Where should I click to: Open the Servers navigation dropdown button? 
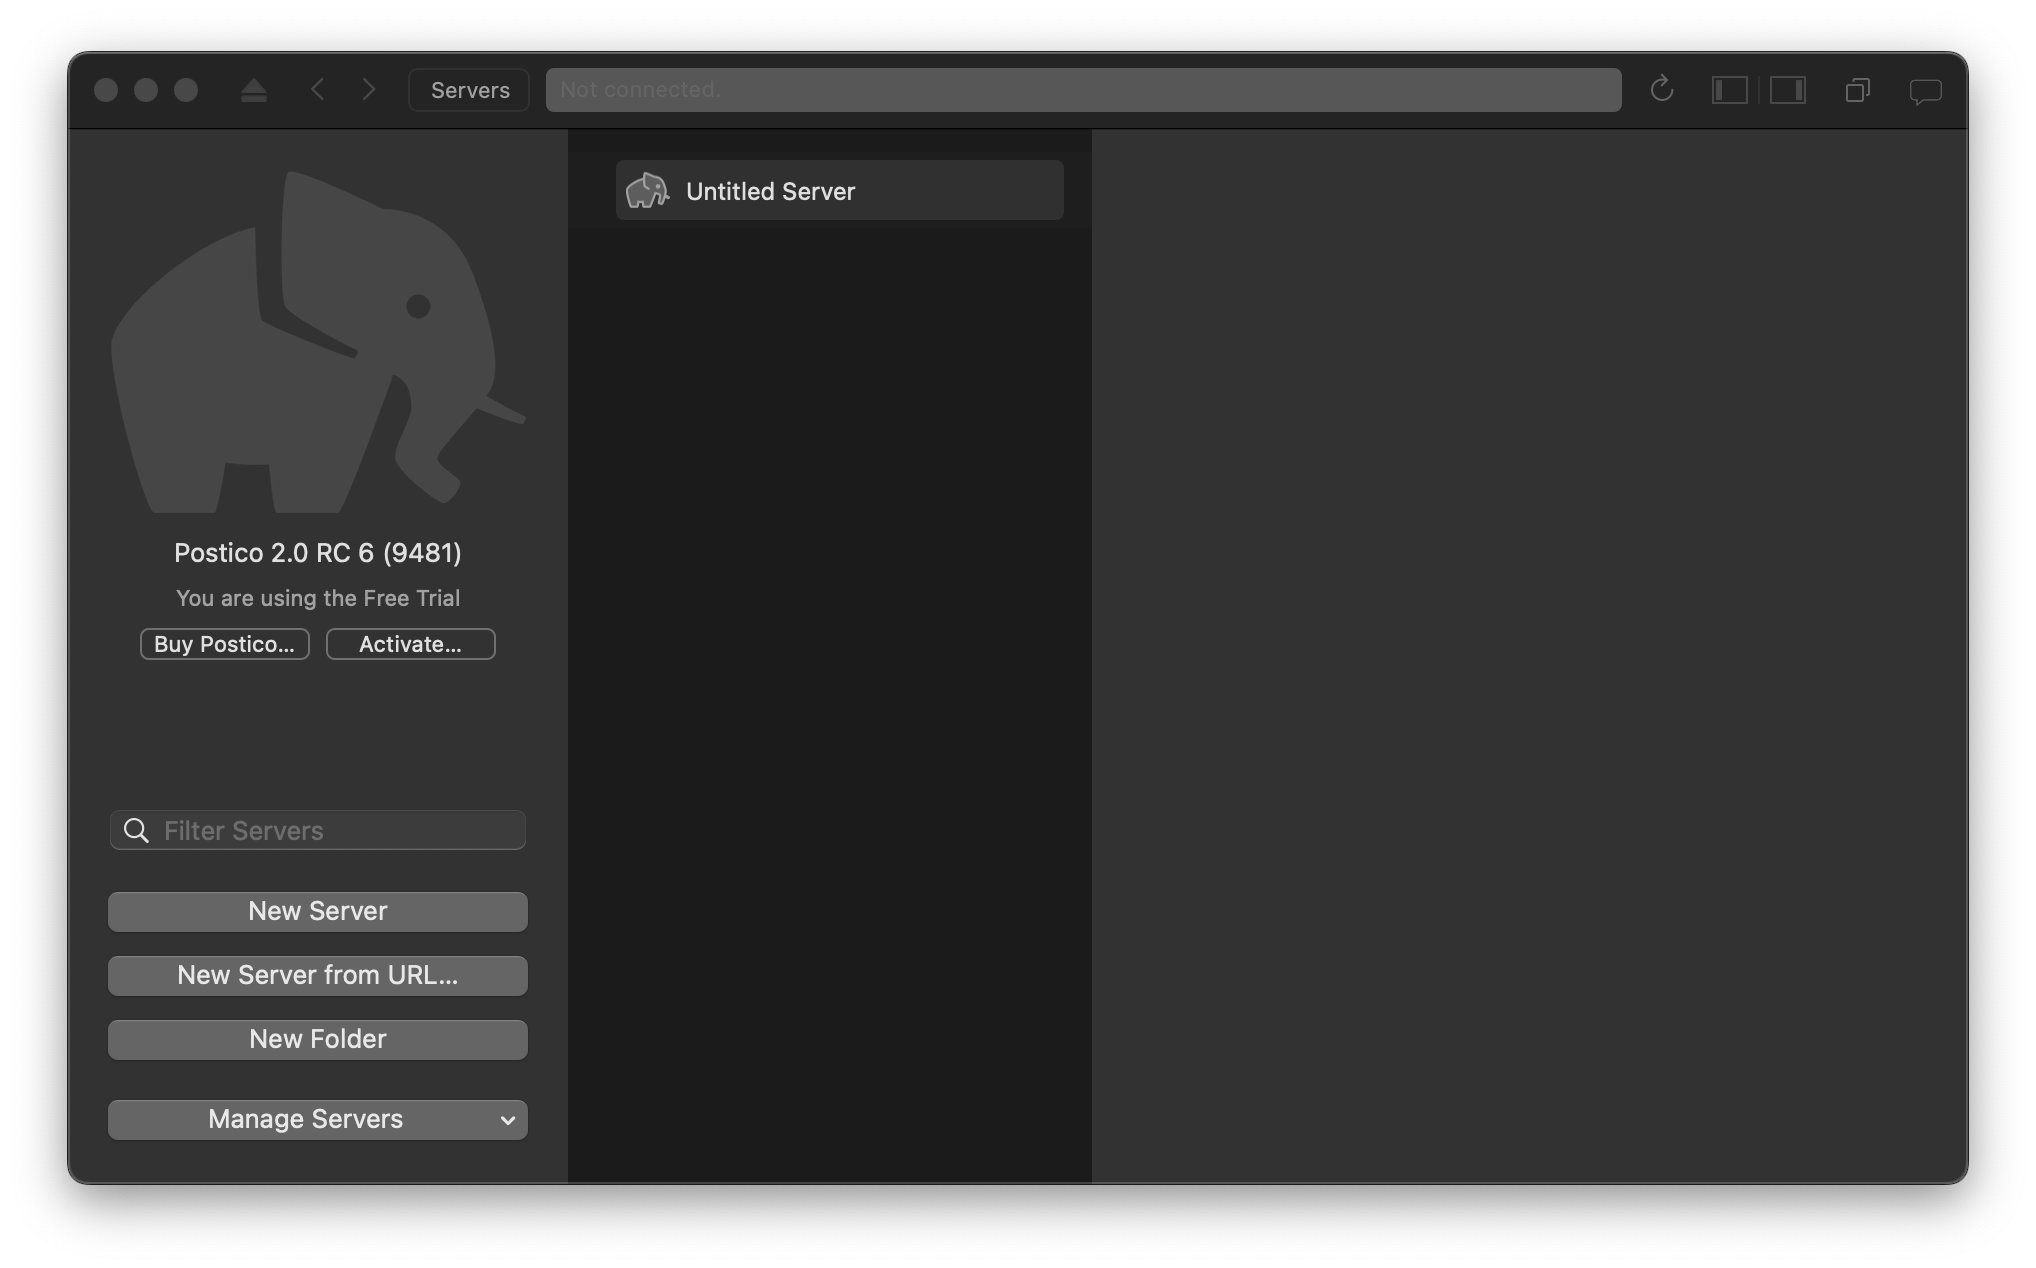467,89
